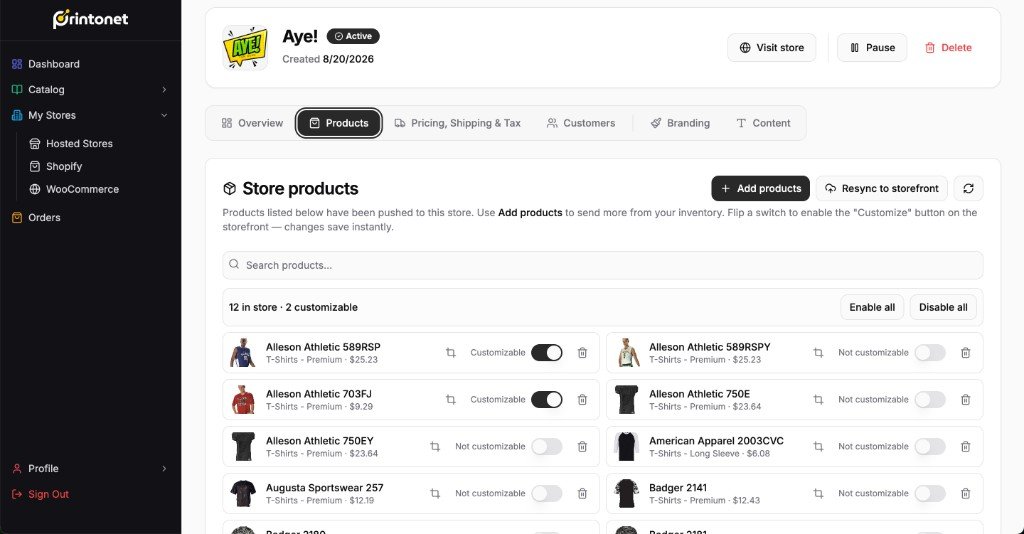Viewport: 1024px width, 534px height.
Task: Delete the Aye! store
Action: (948, 48)
